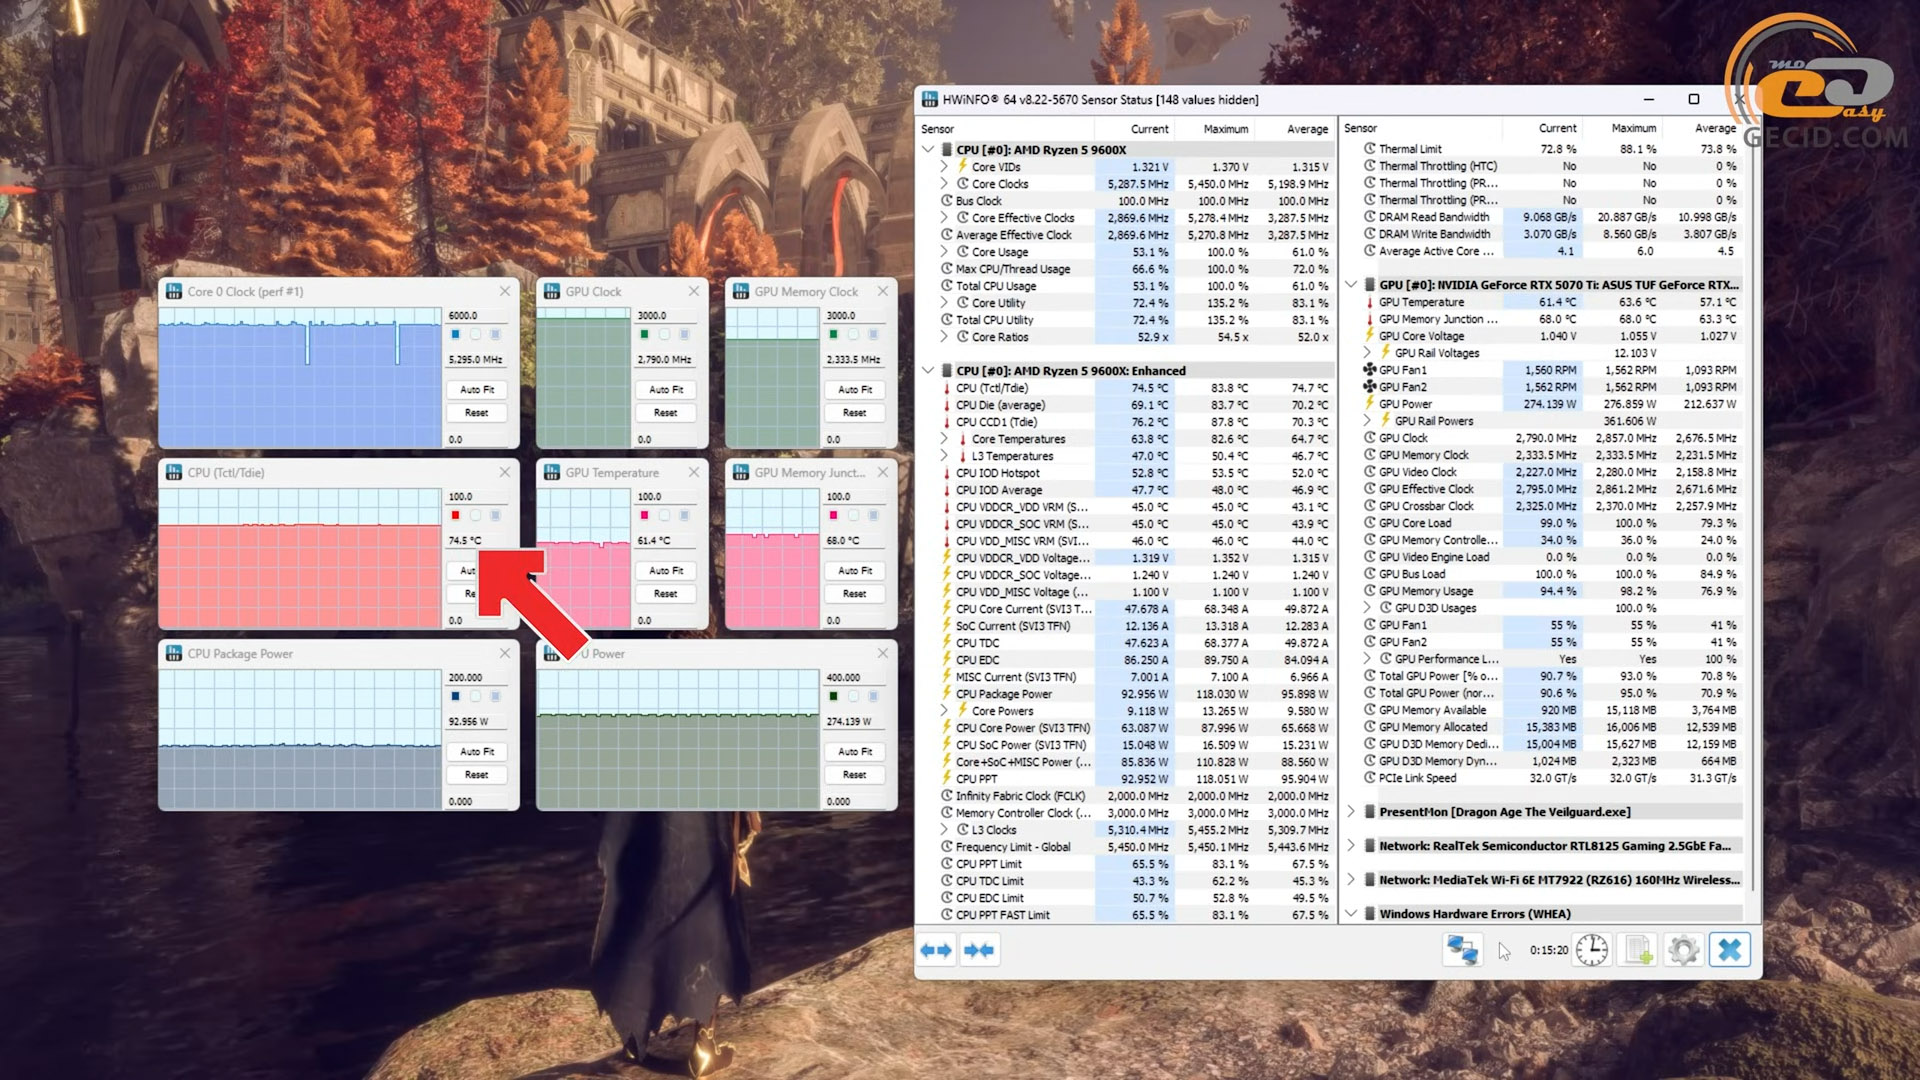Click Auto Fit in Core 0 Clock graph

(x=477, y=389)
